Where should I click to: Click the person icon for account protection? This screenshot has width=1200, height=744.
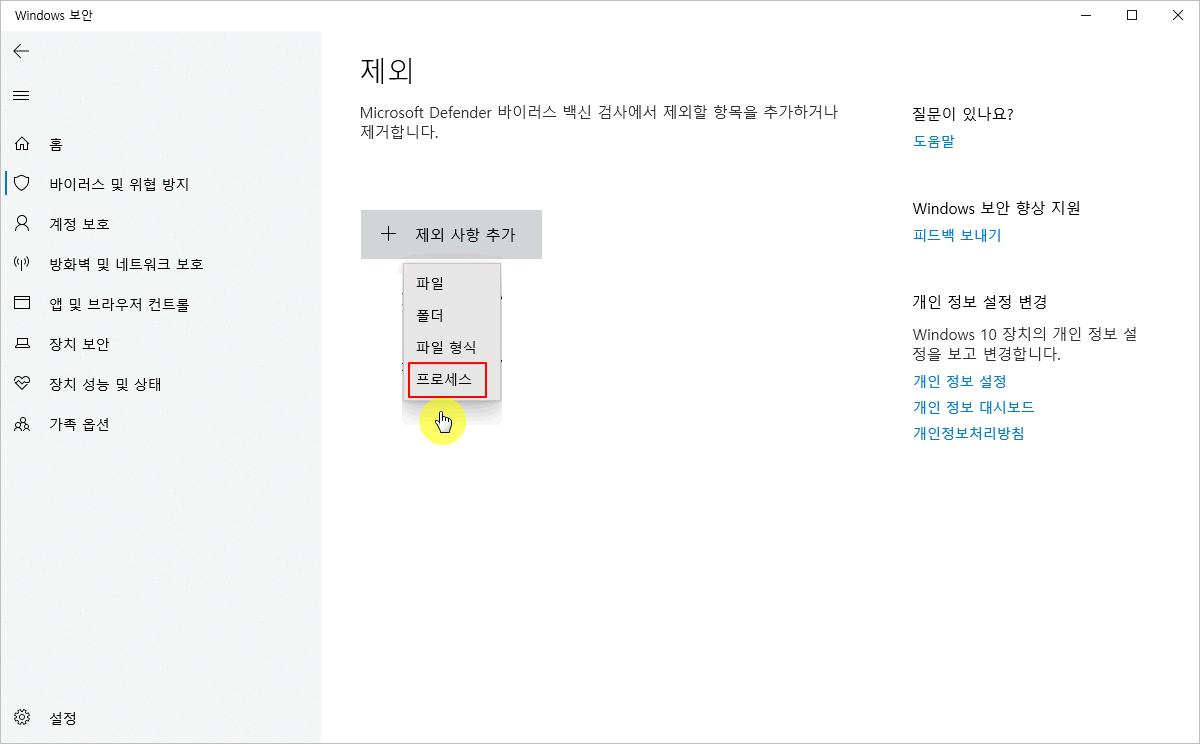[22, 224]
